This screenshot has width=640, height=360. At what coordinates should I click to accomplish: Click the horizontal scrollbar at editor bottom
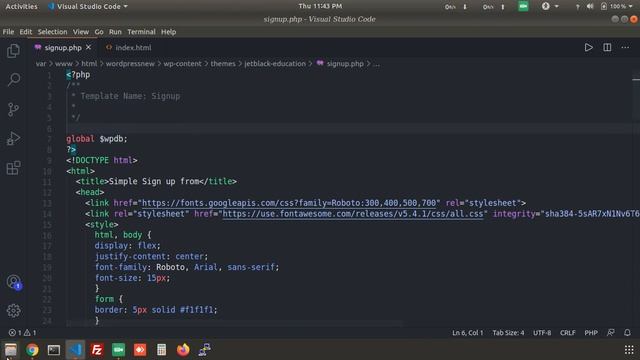coord(235,323)
